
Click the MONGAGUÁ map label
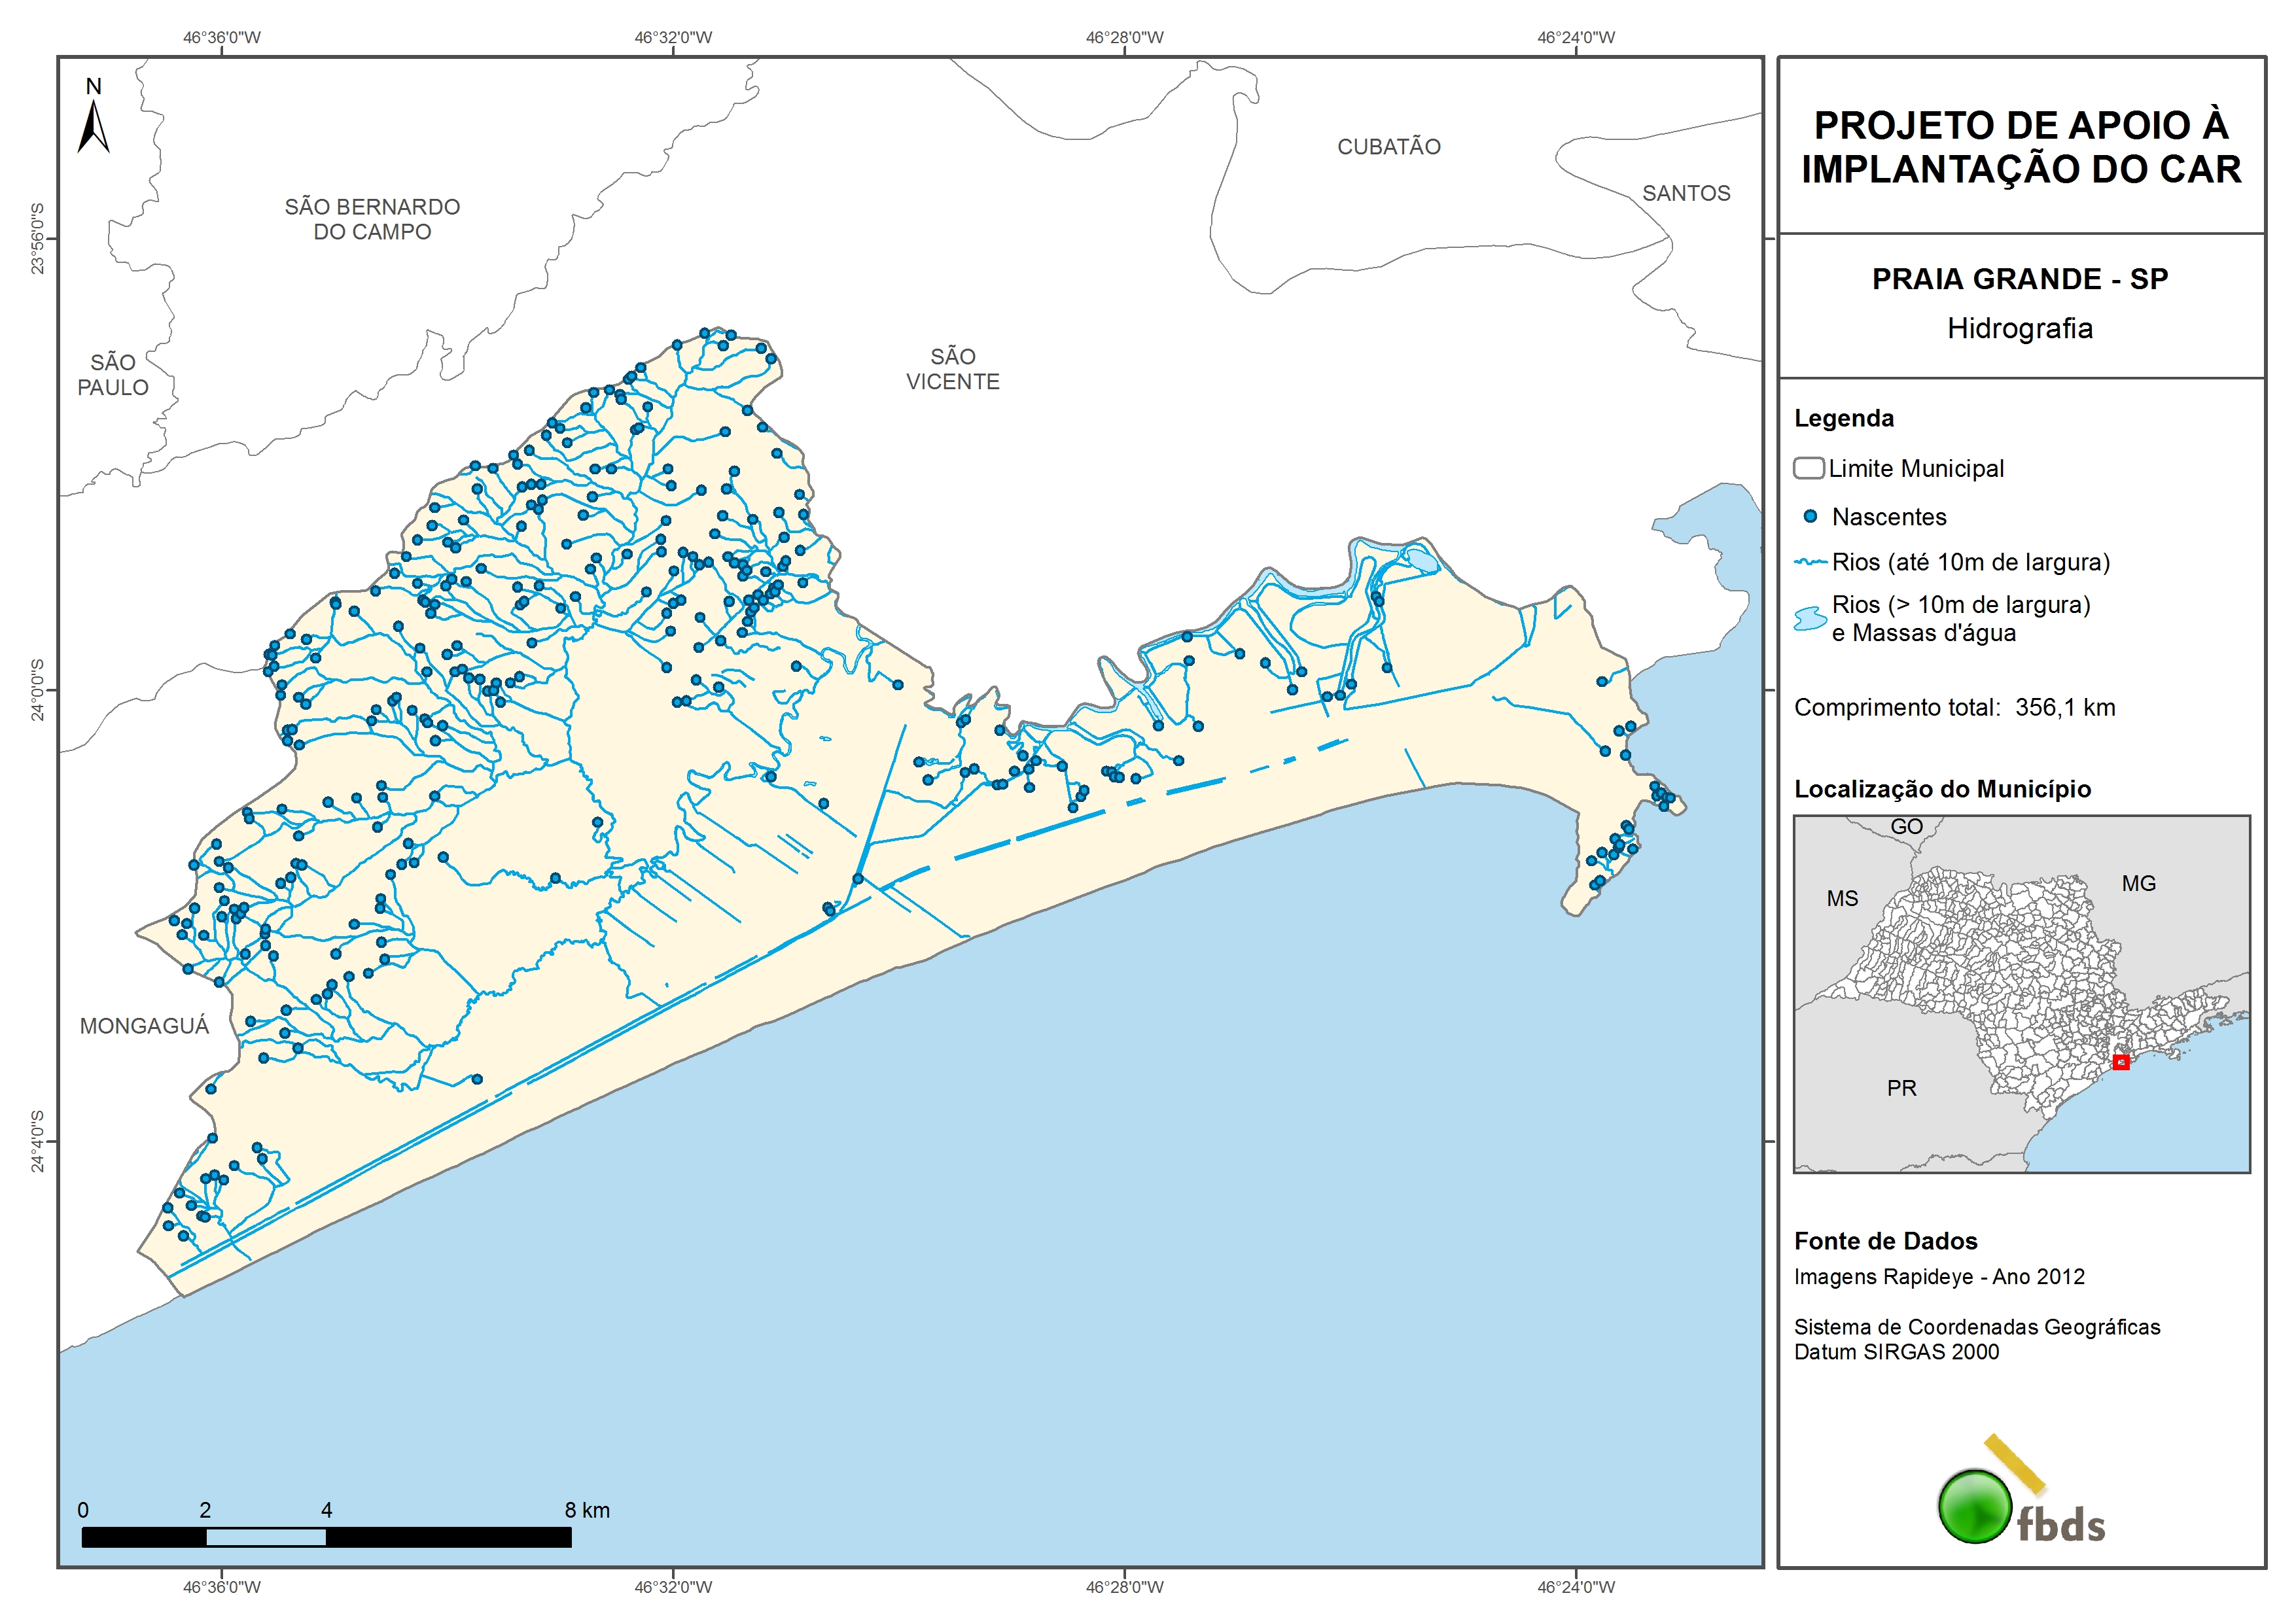(144, 1026)
